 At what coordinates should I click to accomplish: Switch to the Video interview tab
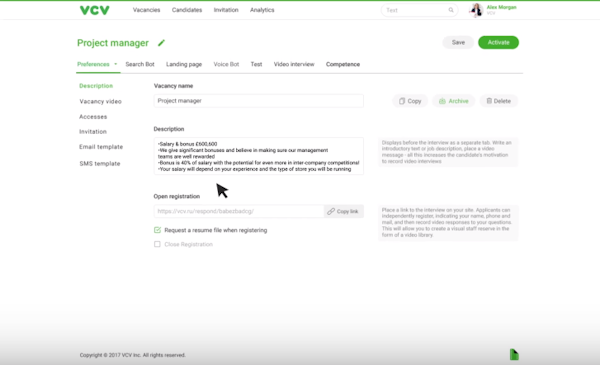click(x=294, y=64)
